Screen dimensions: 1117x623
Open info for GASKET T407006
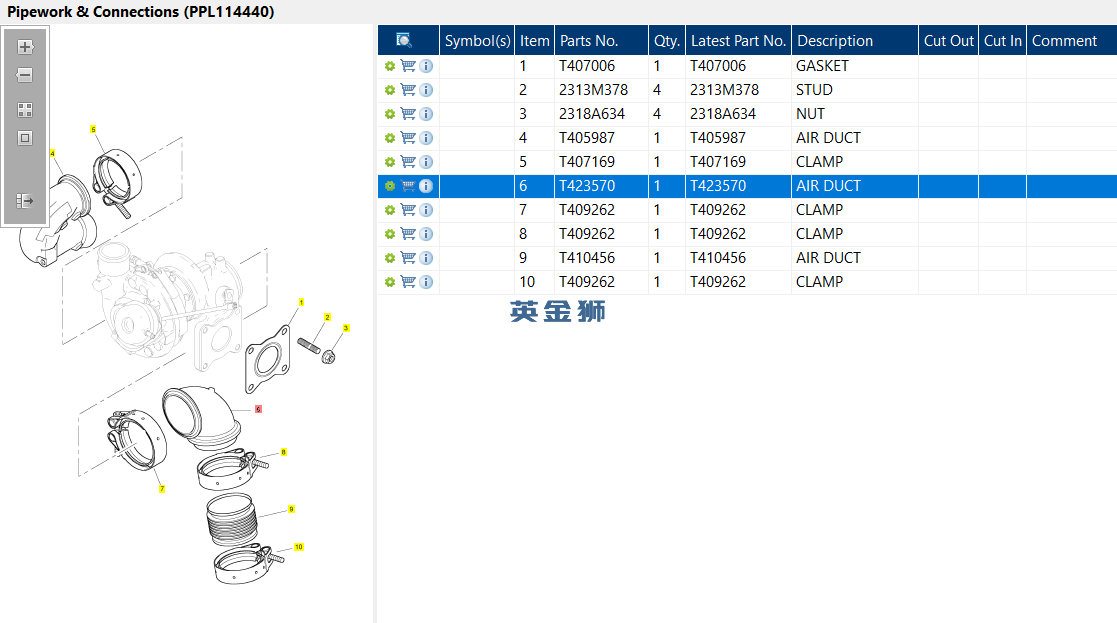click(426, 66)
